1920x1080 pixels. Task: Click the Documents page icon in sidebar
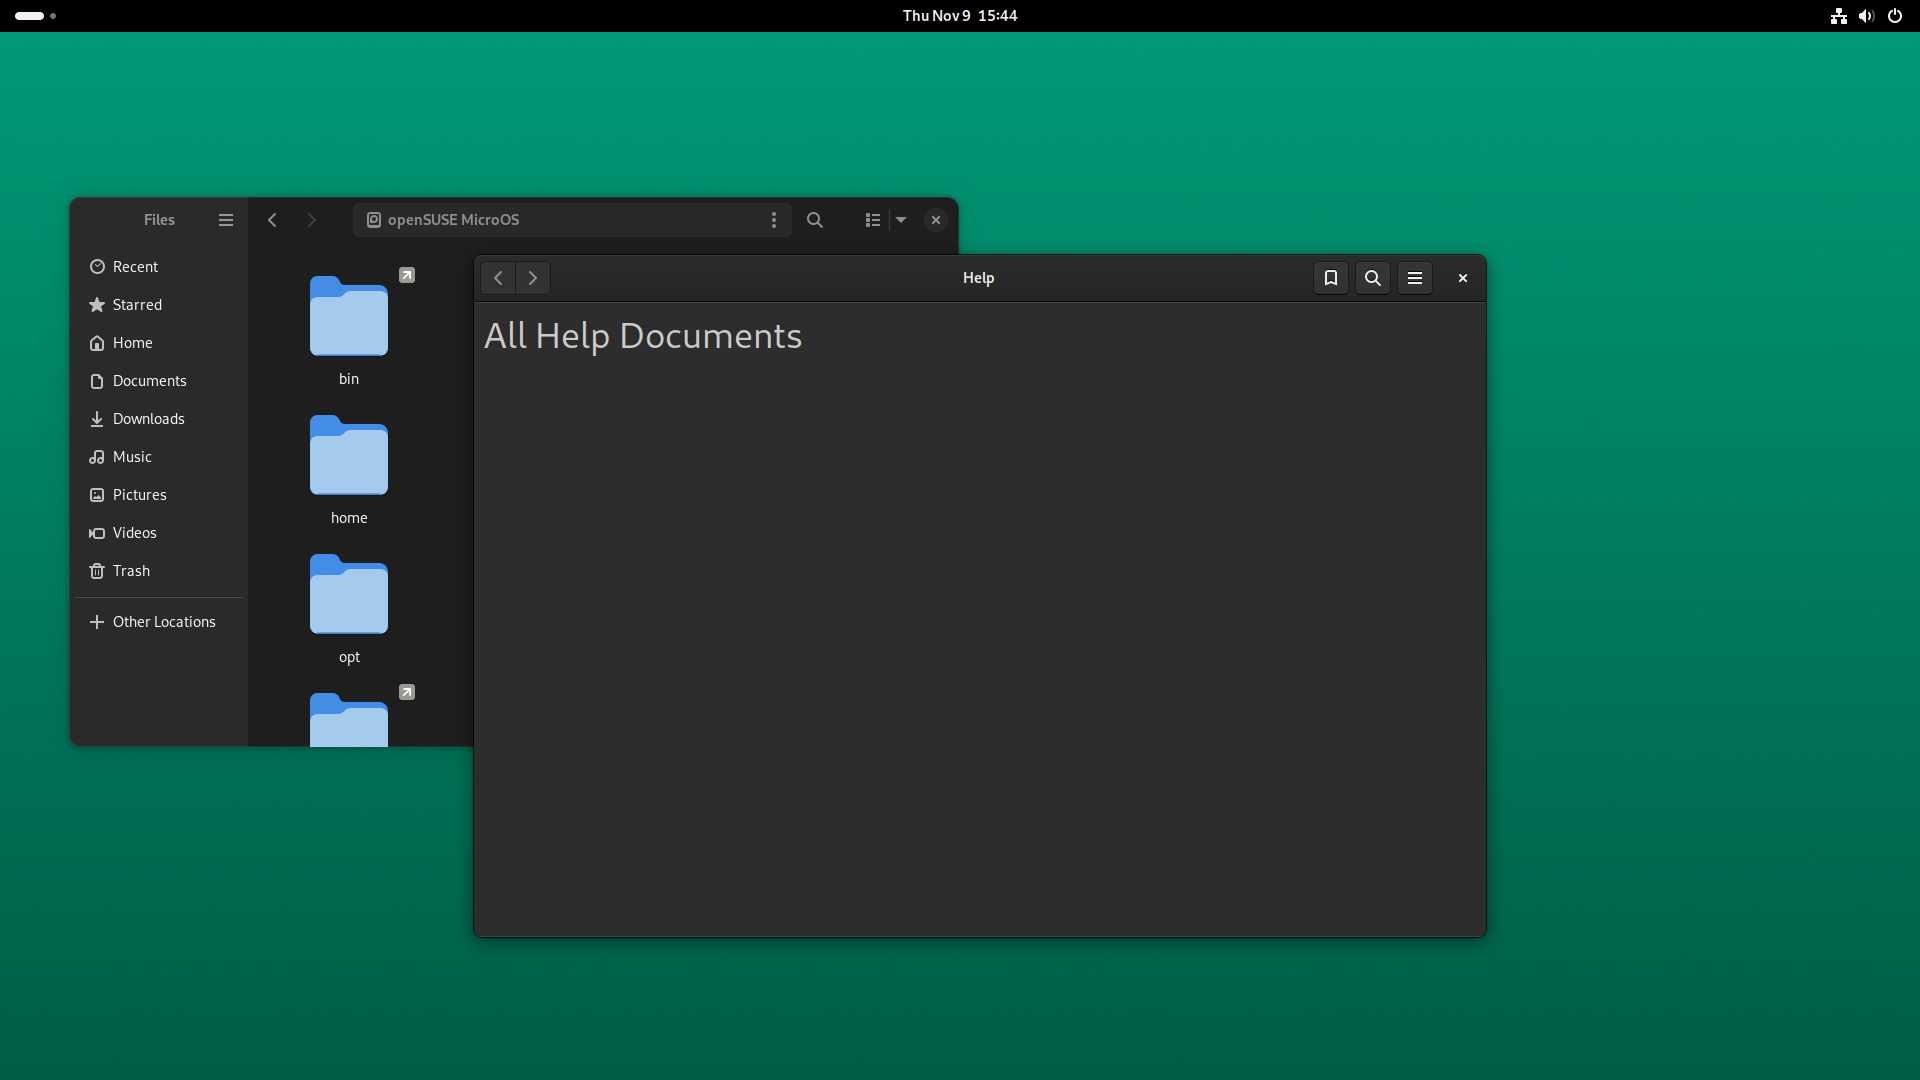97,381
